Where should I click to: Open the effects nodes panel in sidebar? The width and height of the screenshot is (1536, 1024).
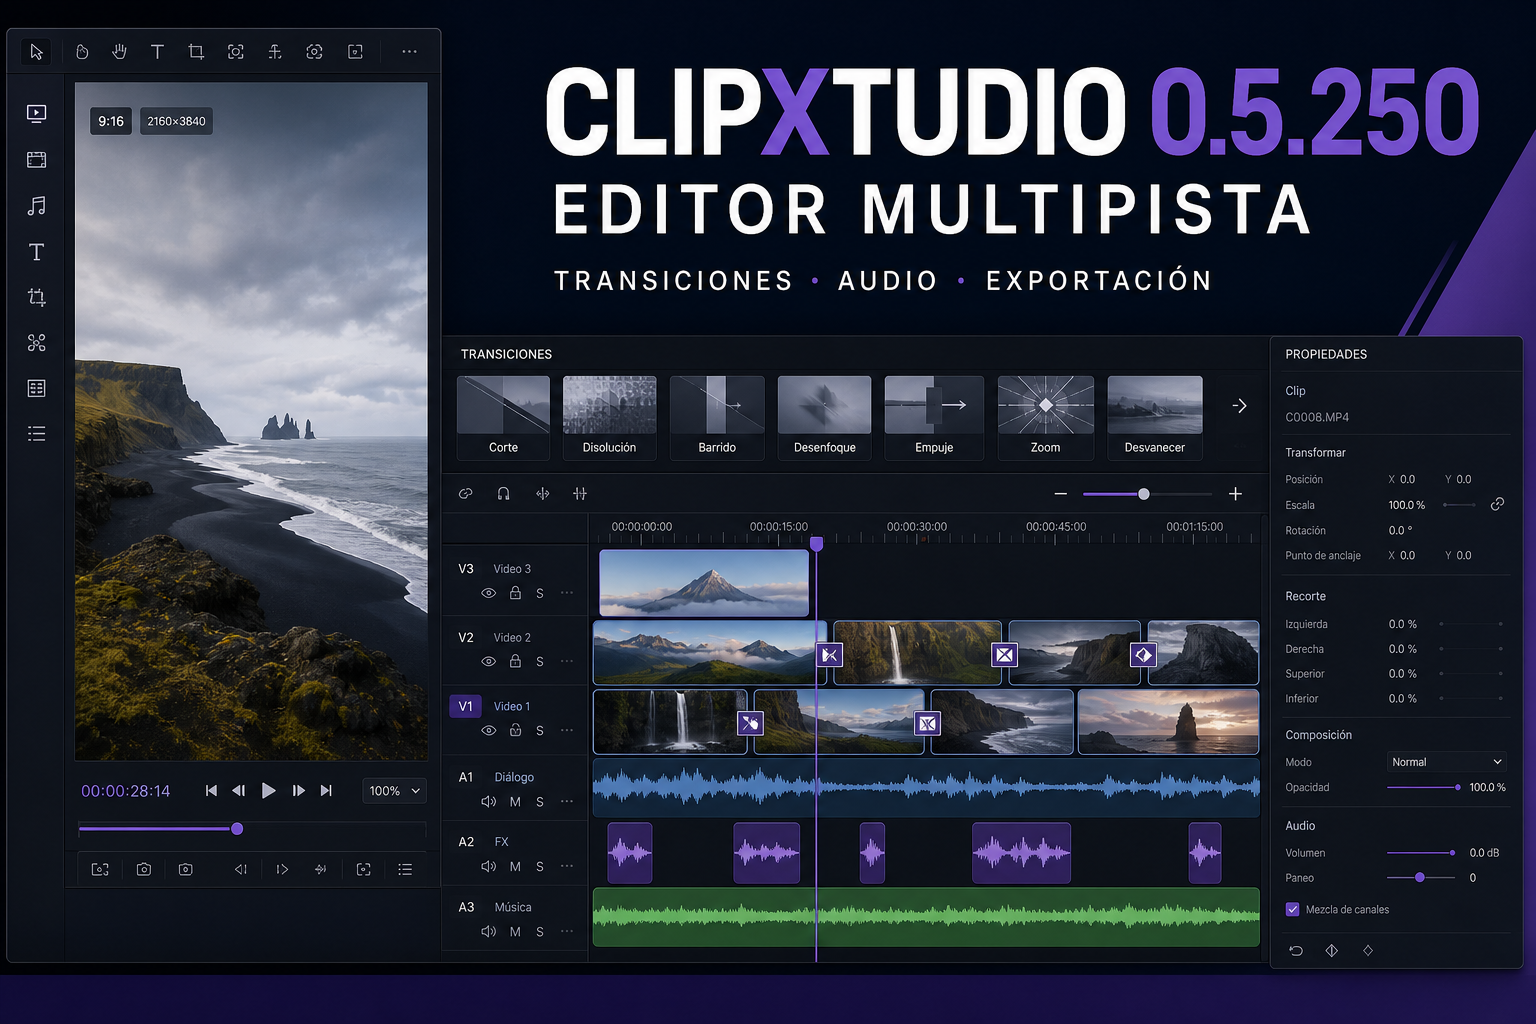point(37,343)
